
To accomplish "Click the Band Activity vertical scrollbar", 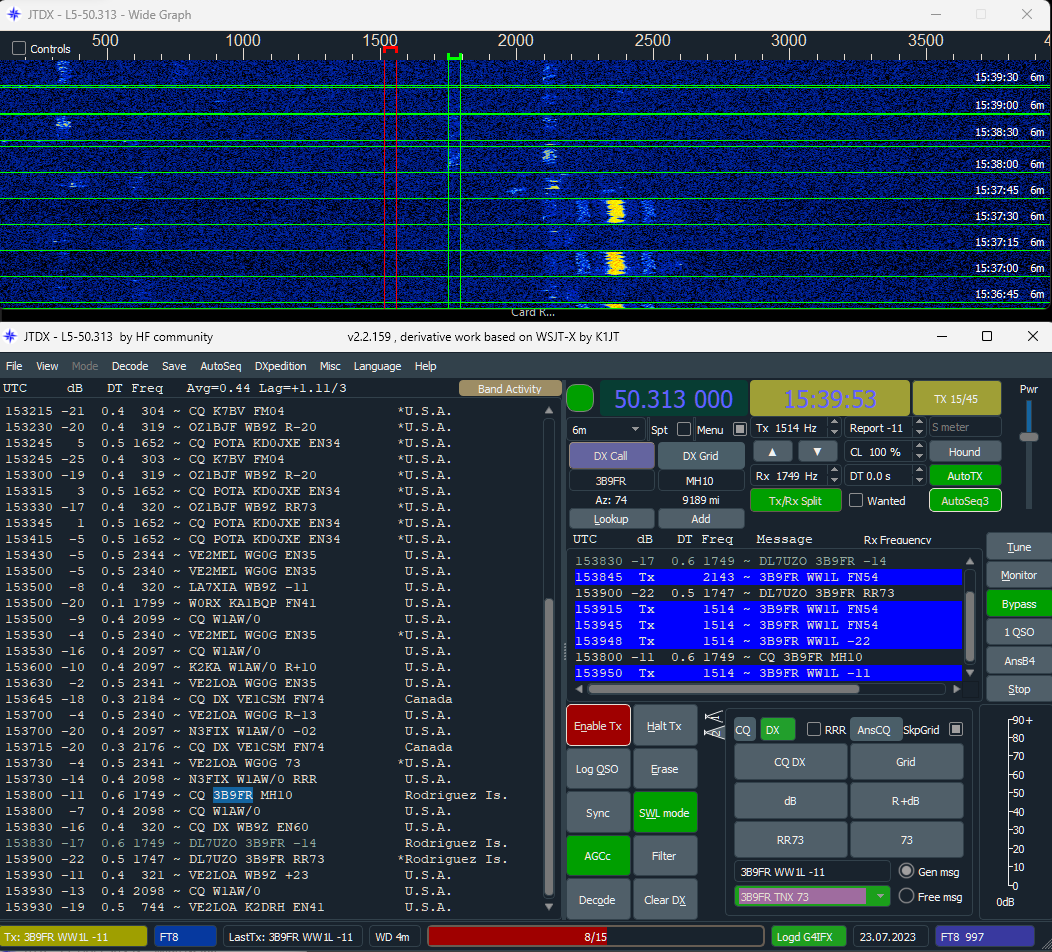I will [x=549, y=747].
